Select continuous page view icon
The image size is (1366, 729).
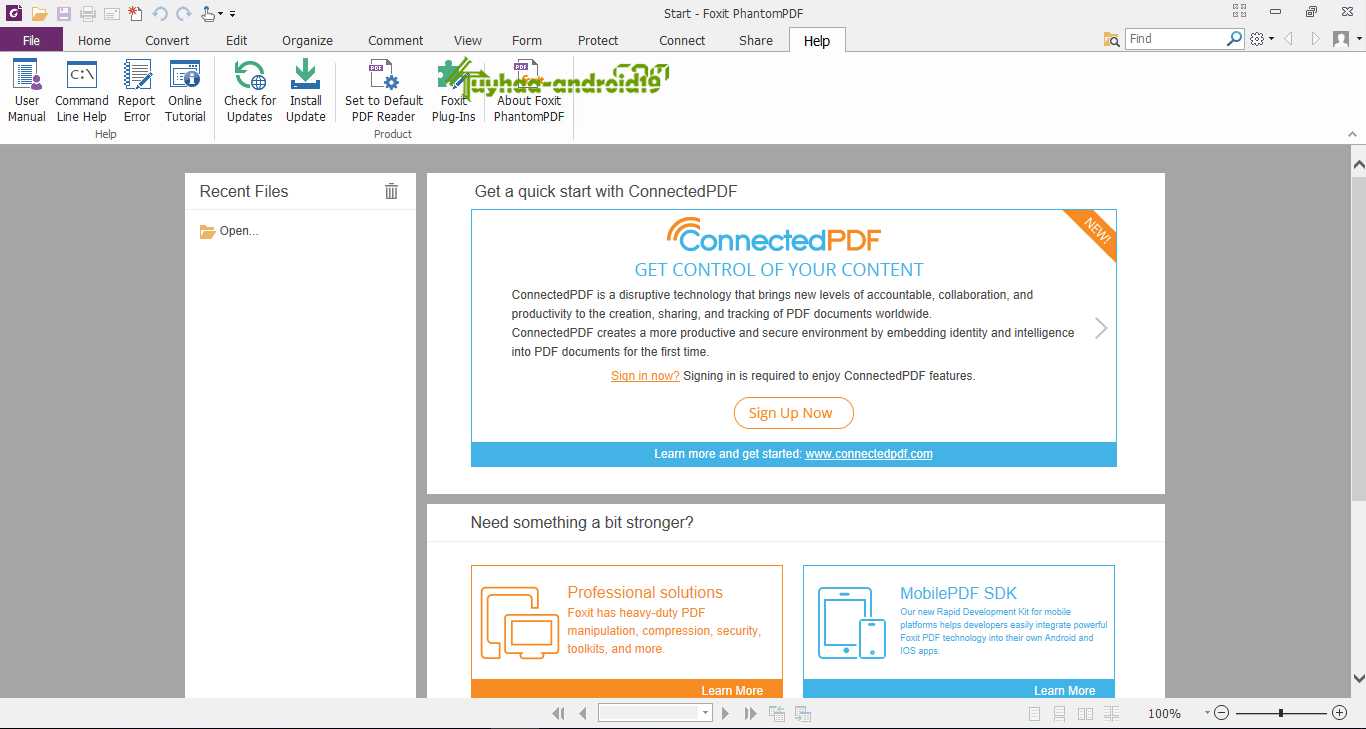pyautogui.click(x=1060, y=714)
